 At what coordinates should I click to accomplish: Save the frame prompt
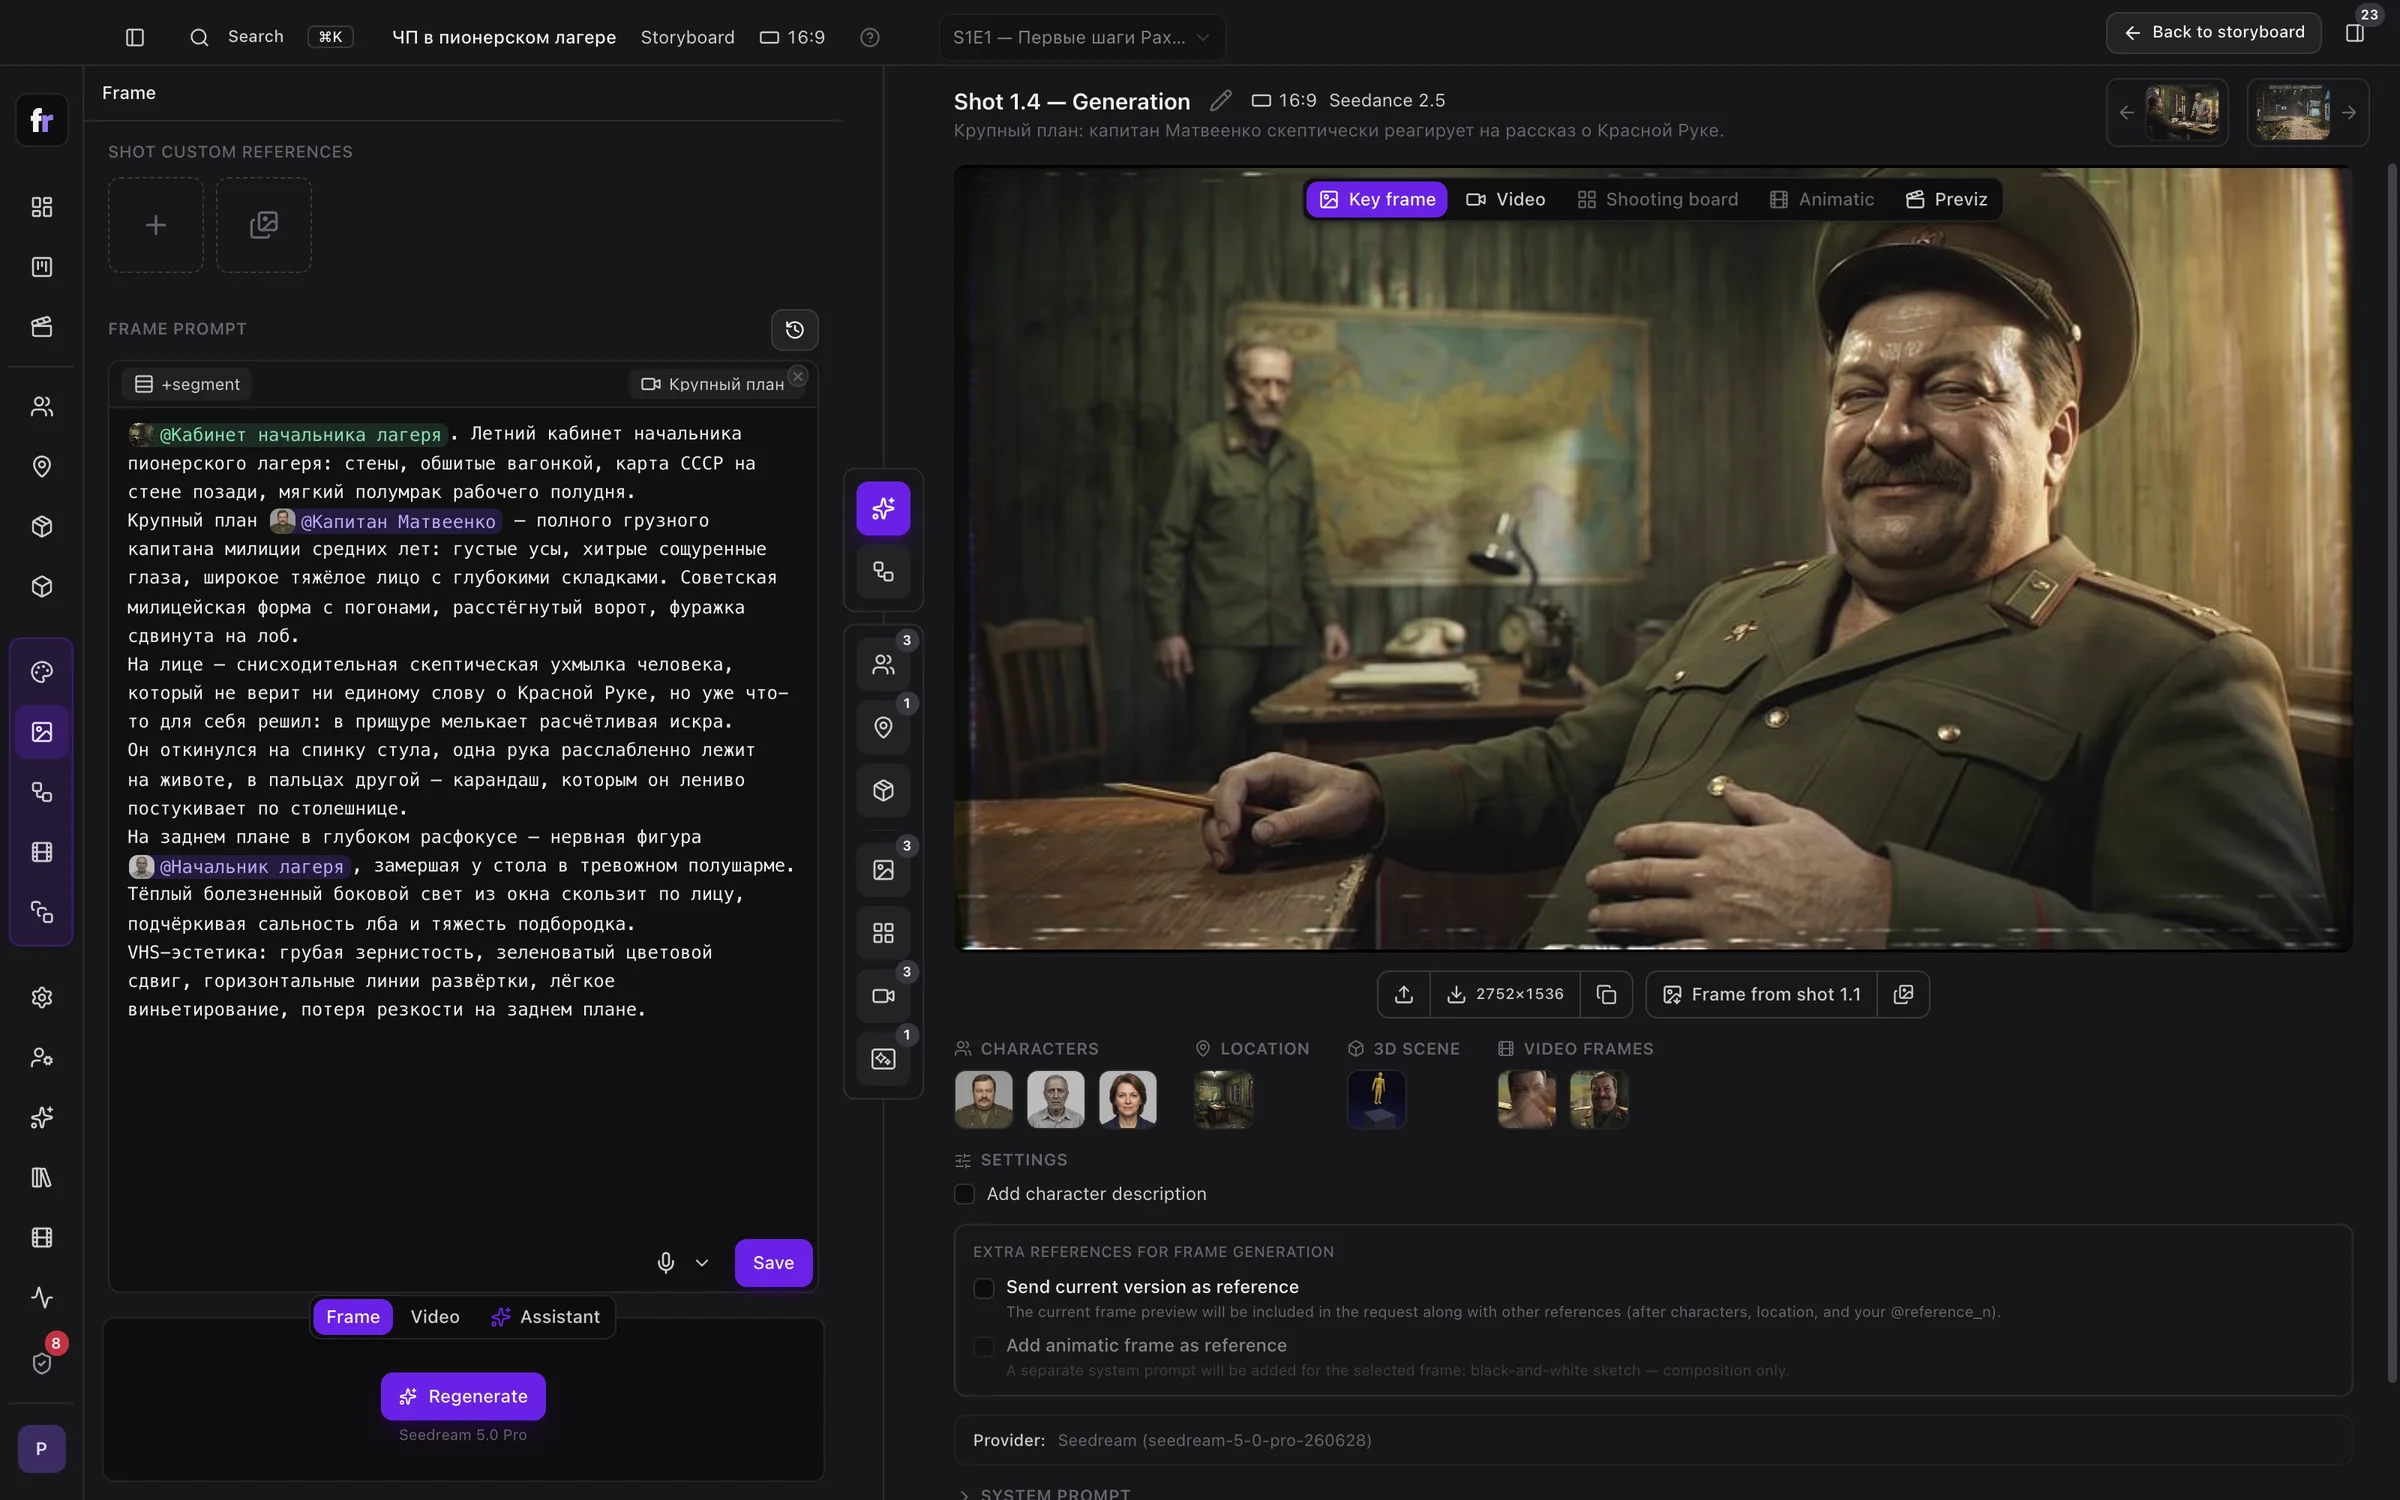point(773,1262)
